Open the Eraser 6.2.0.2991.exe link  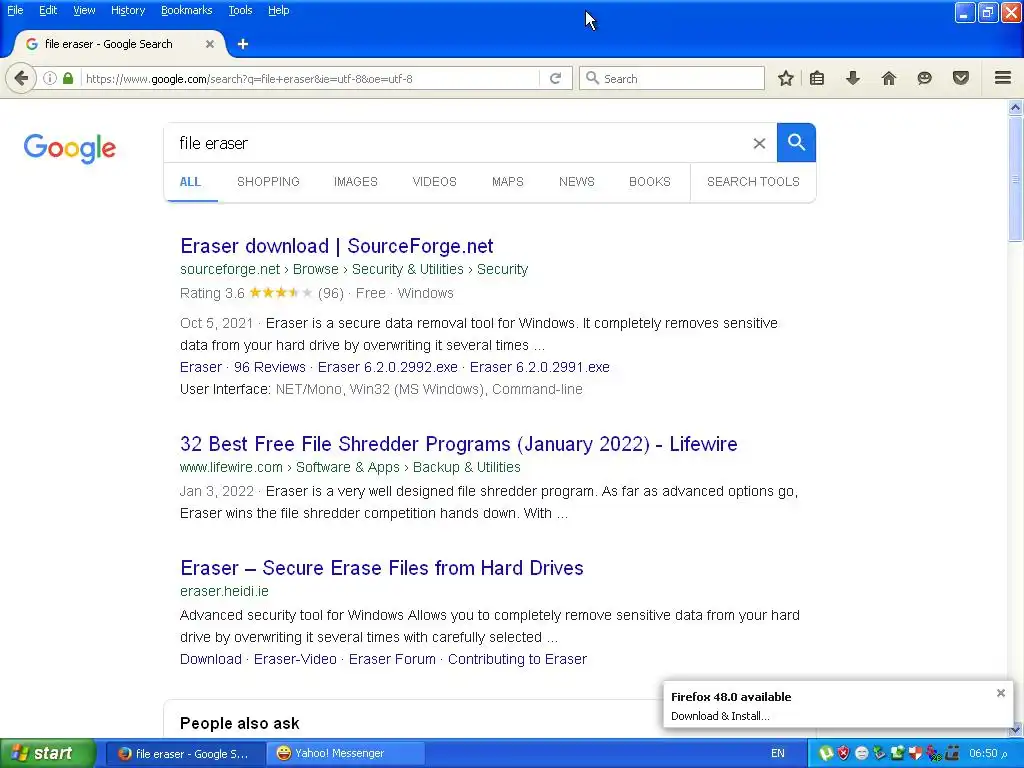(x=539, y=367)
